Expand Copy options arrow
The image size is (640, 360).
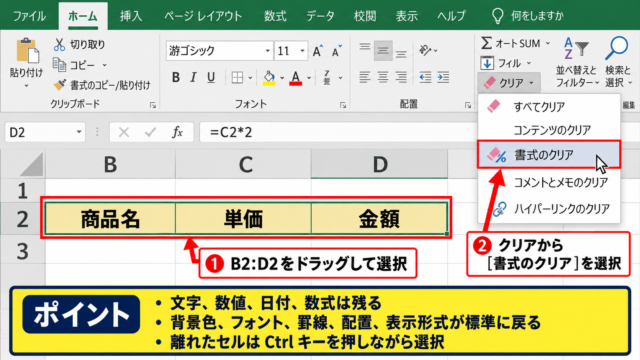[x=104, y=65]
